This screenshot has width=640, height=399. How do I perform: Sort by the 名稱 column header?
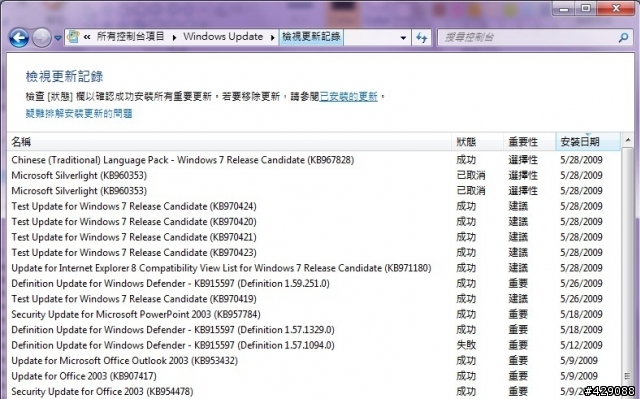point(229,142)
